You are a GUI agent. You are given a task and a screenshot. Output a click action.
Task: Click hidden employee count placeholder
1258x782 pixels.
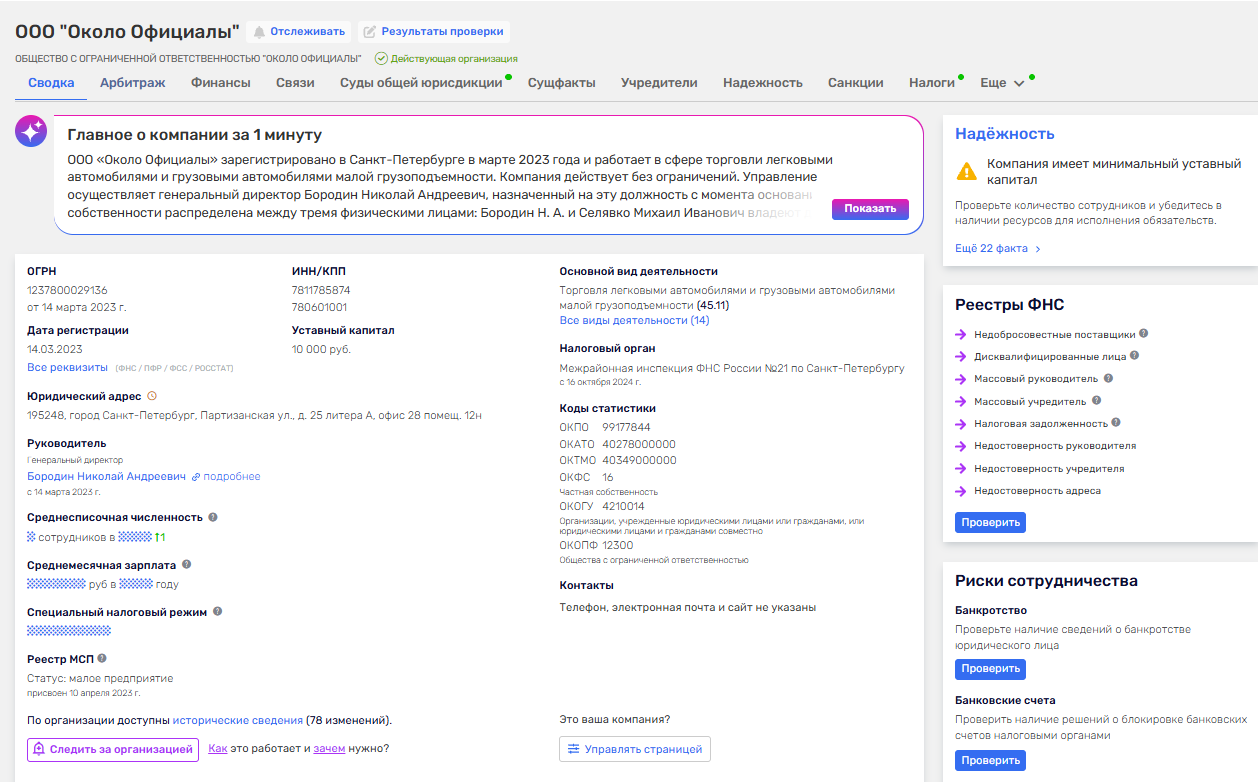[x=31, y=537]
